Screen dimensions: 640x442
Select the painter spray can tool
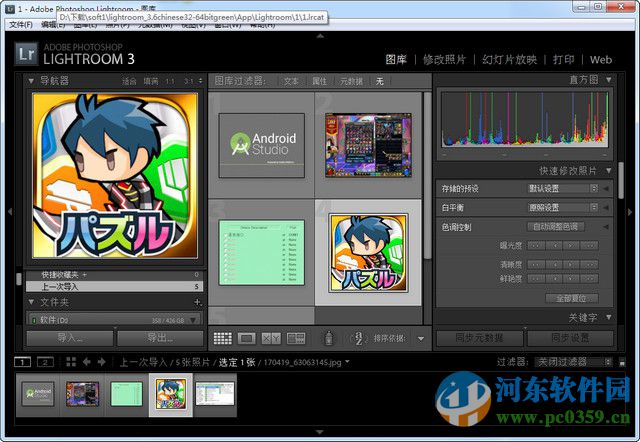pyautogui.click(x=329, y=338)
